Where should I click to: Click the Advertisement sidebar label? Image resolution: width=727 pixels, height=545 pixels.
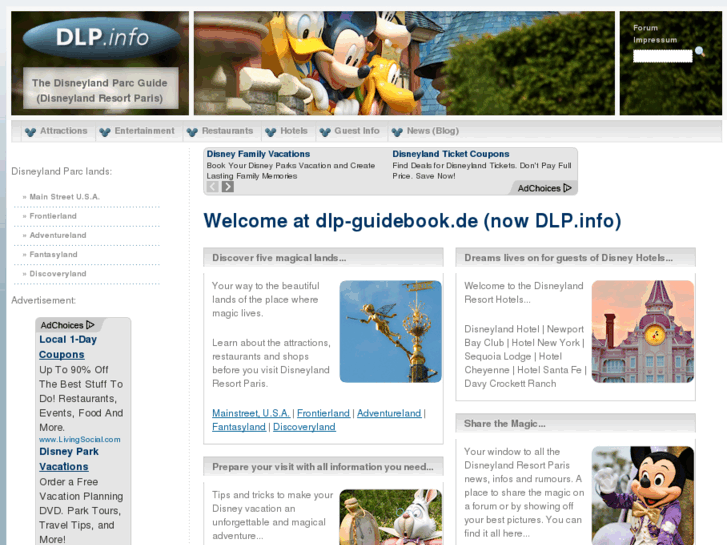click(x=44, y=301)
